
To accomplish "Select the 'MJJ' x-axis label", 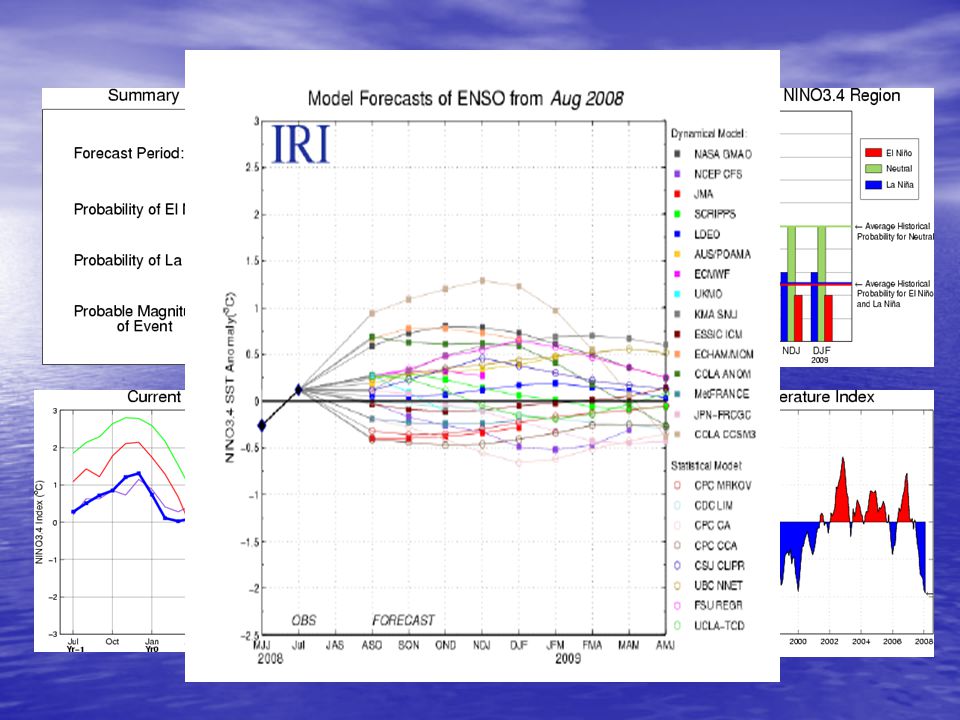I will point(262,645).
